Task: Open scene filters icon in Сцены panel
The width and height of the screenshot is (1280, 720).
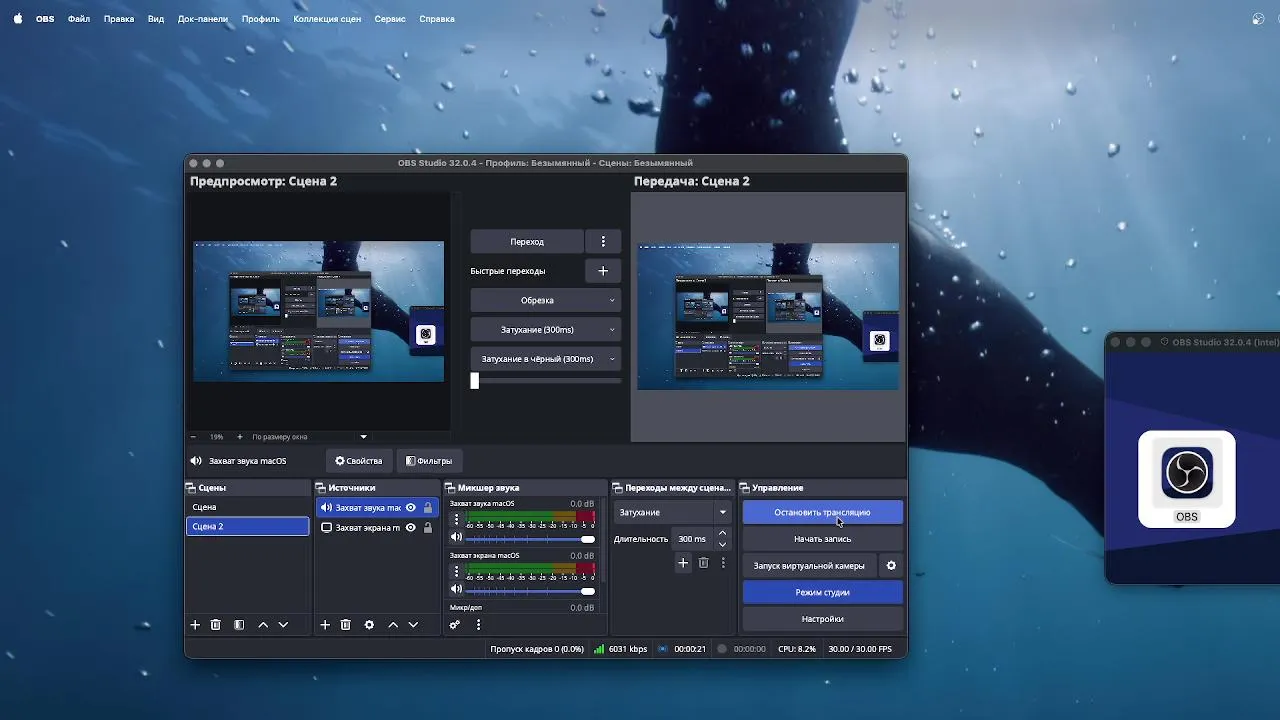Action: click(239, 625)
